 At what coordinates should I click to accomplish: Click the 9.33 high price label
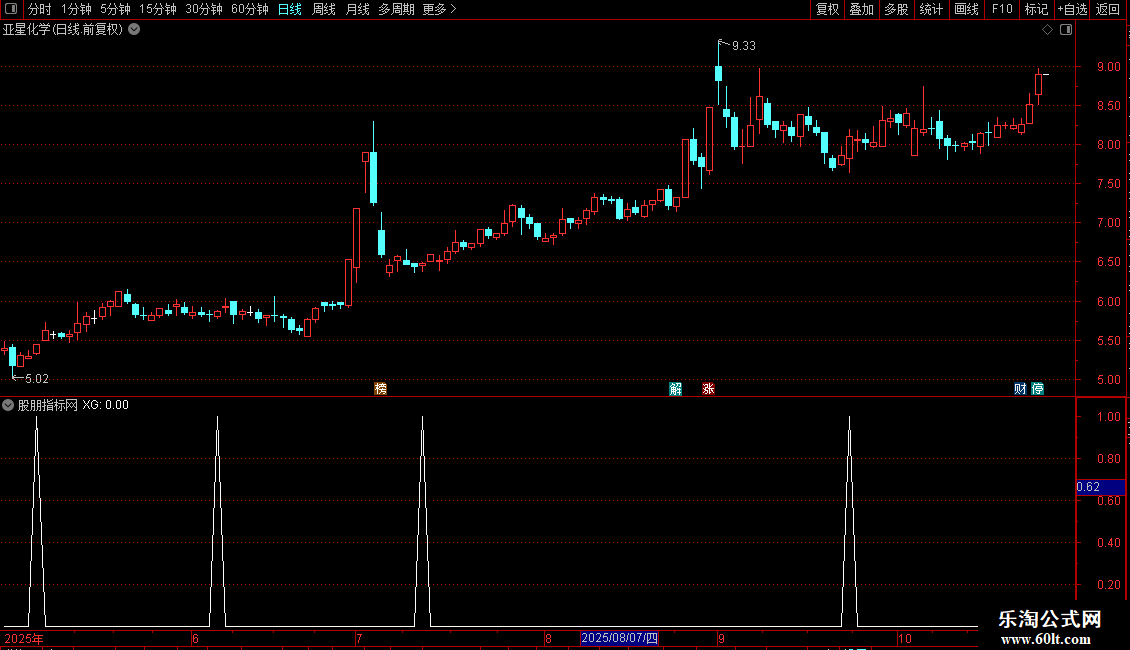744,46
